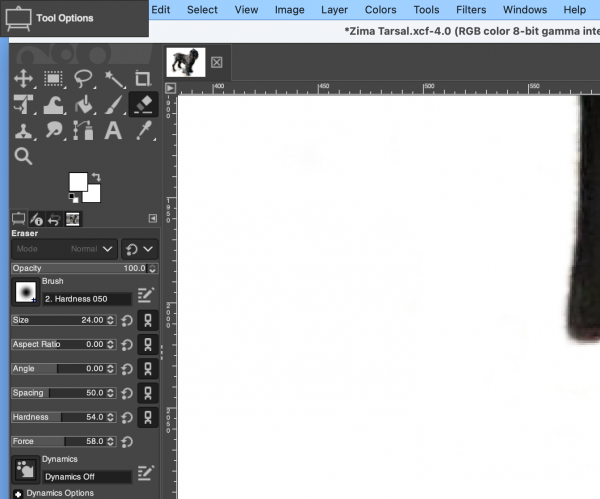
Task: Reset colors to default black and white
Action: click(x=73, y=198)
